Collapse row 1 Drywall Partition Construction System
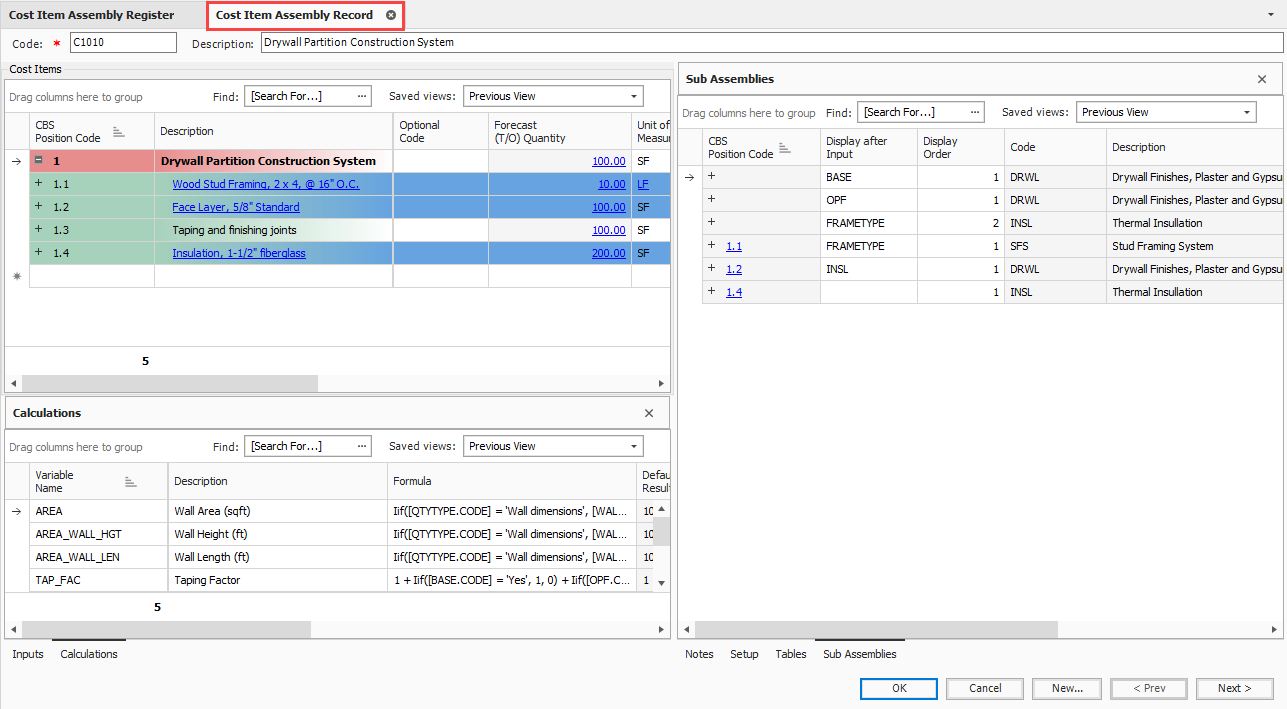The width and height of the screenshot is (1287, 709). (39, 161)
